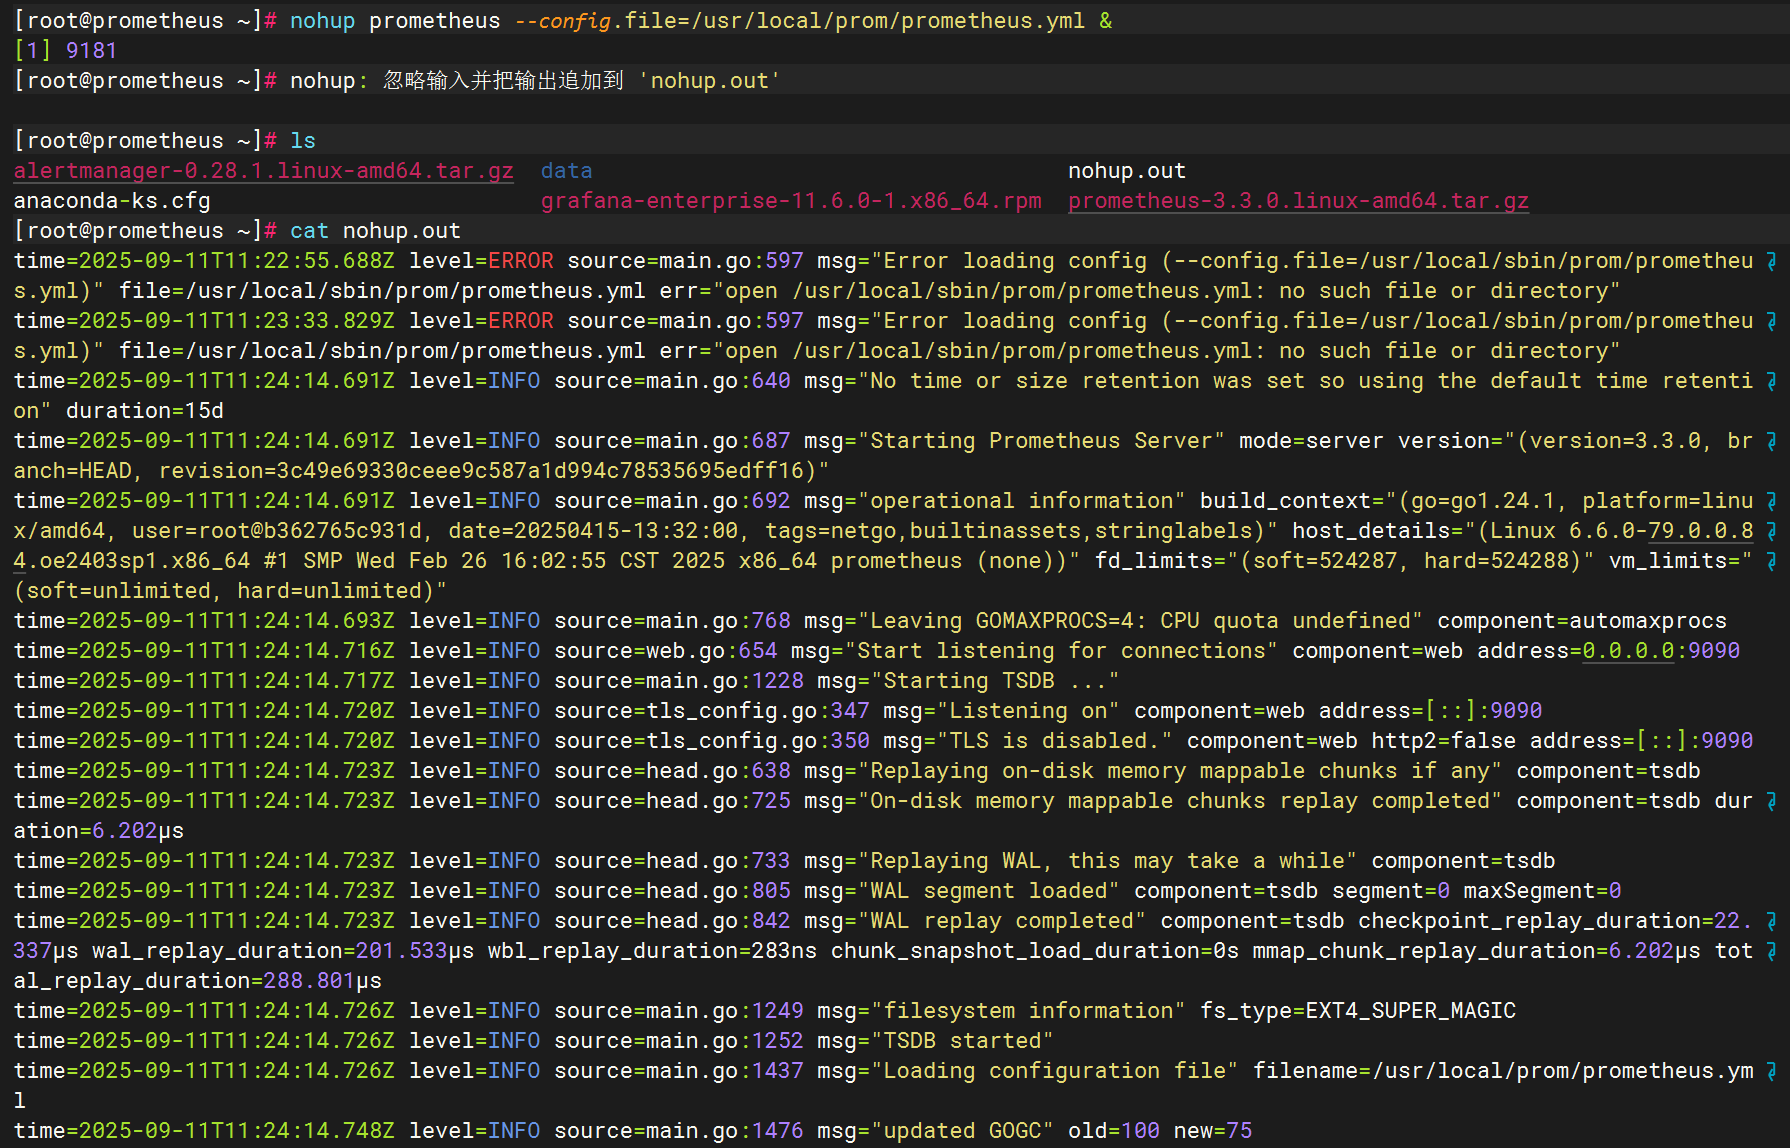Select the timestamp 2025-09-11T11:23:33.829Z
Image resolution: width=1790 pixels, height=1148 pixels.
[x=237, y=321]
